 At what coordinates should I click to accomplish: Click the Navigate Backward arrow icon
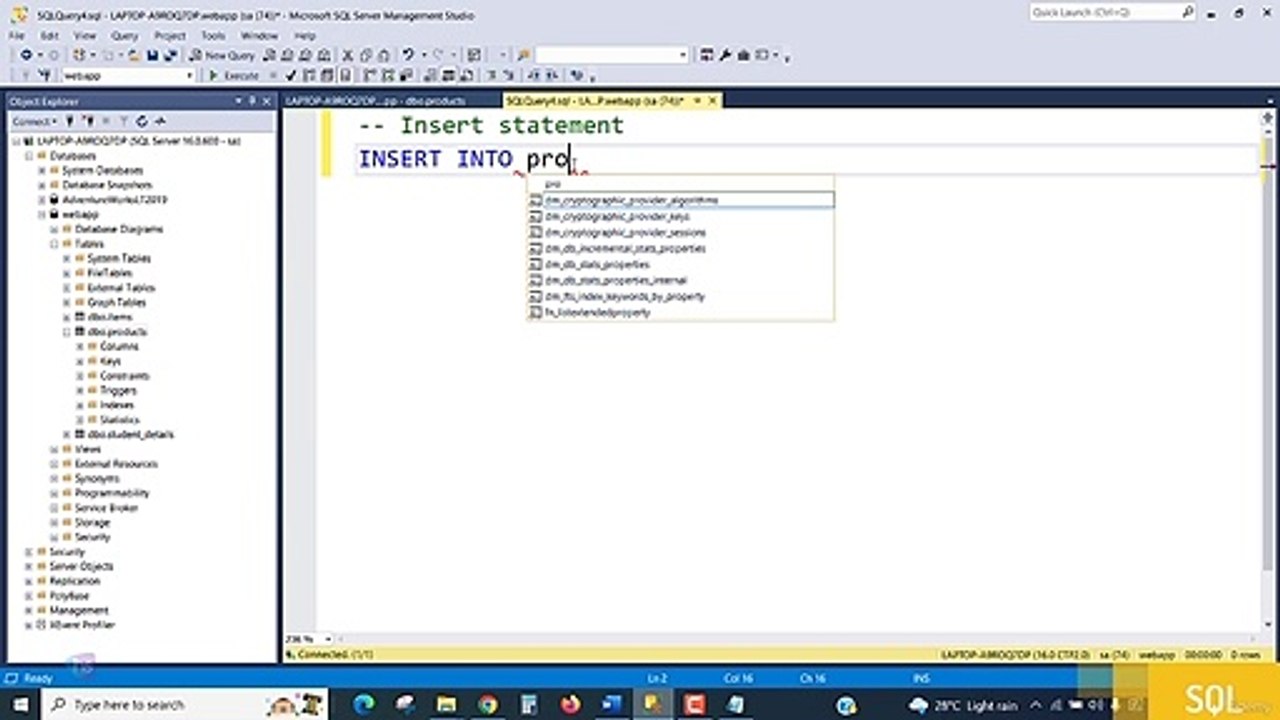pos(26,55)
